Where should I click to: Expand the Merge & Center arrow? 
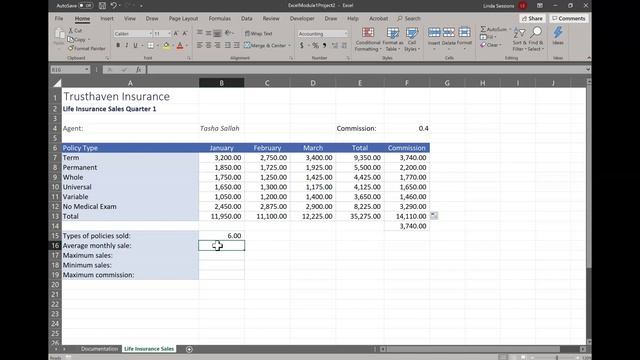(290, 46)
